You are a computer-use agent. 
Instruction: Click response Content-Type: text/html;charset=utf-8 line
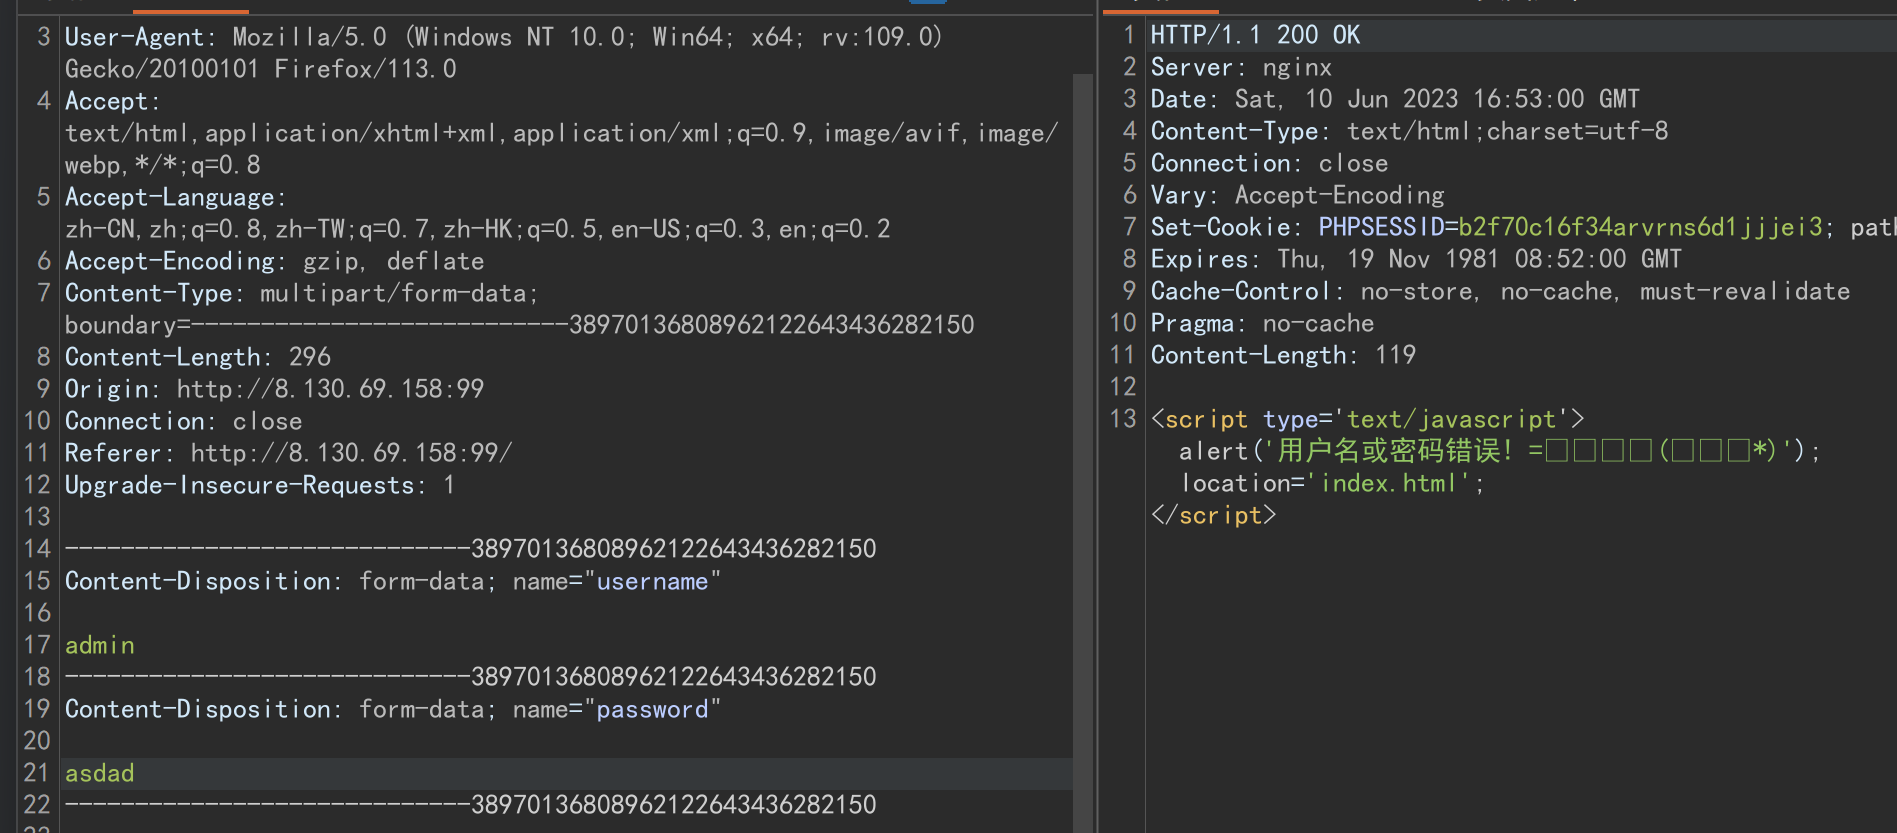point(1409,131)
